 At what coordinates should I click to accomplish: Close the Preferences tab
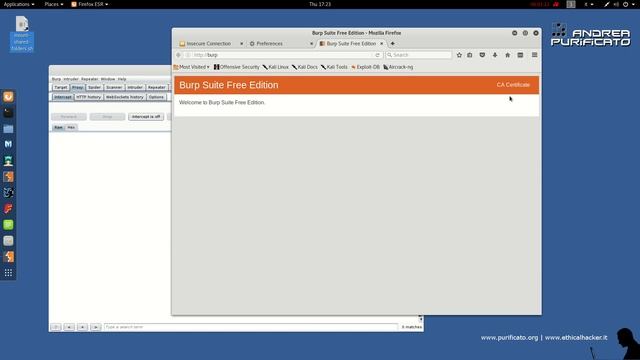pyautogui.click(x=311, y=43)
